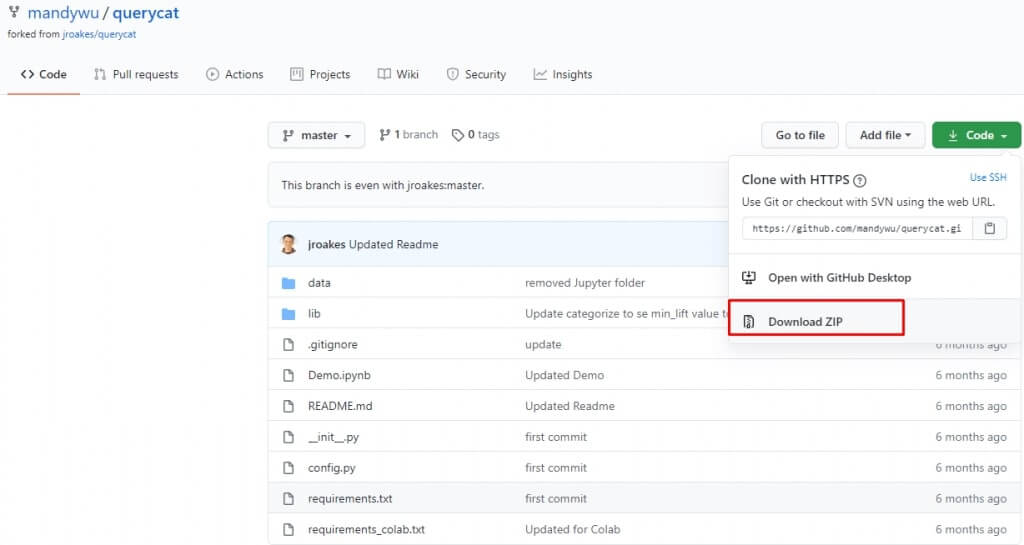Open the requirements_colab.txt file
This screenshot has height=545, width=1024.
tap(366, 529)
